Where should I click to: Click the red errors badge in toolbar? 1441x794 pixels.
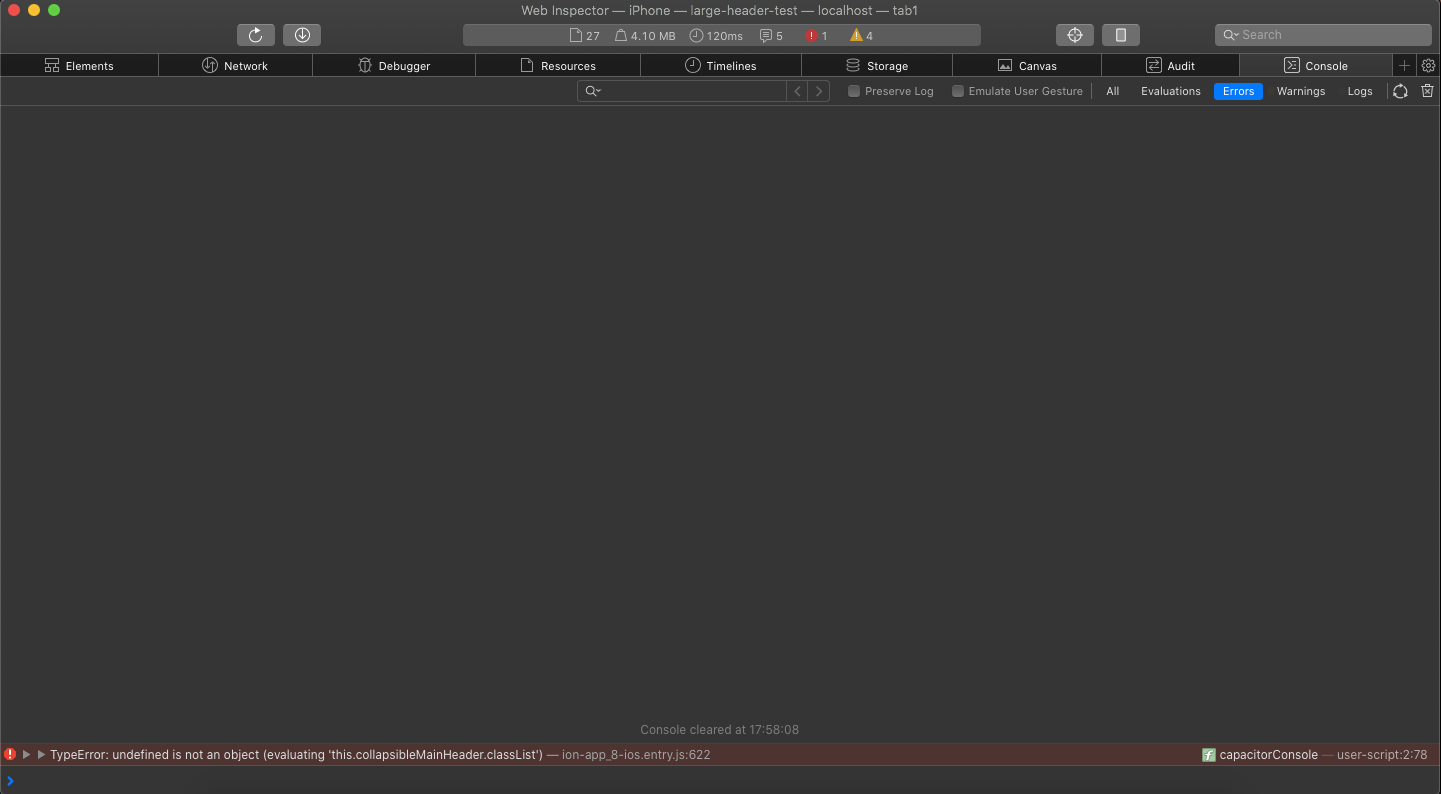816,35
